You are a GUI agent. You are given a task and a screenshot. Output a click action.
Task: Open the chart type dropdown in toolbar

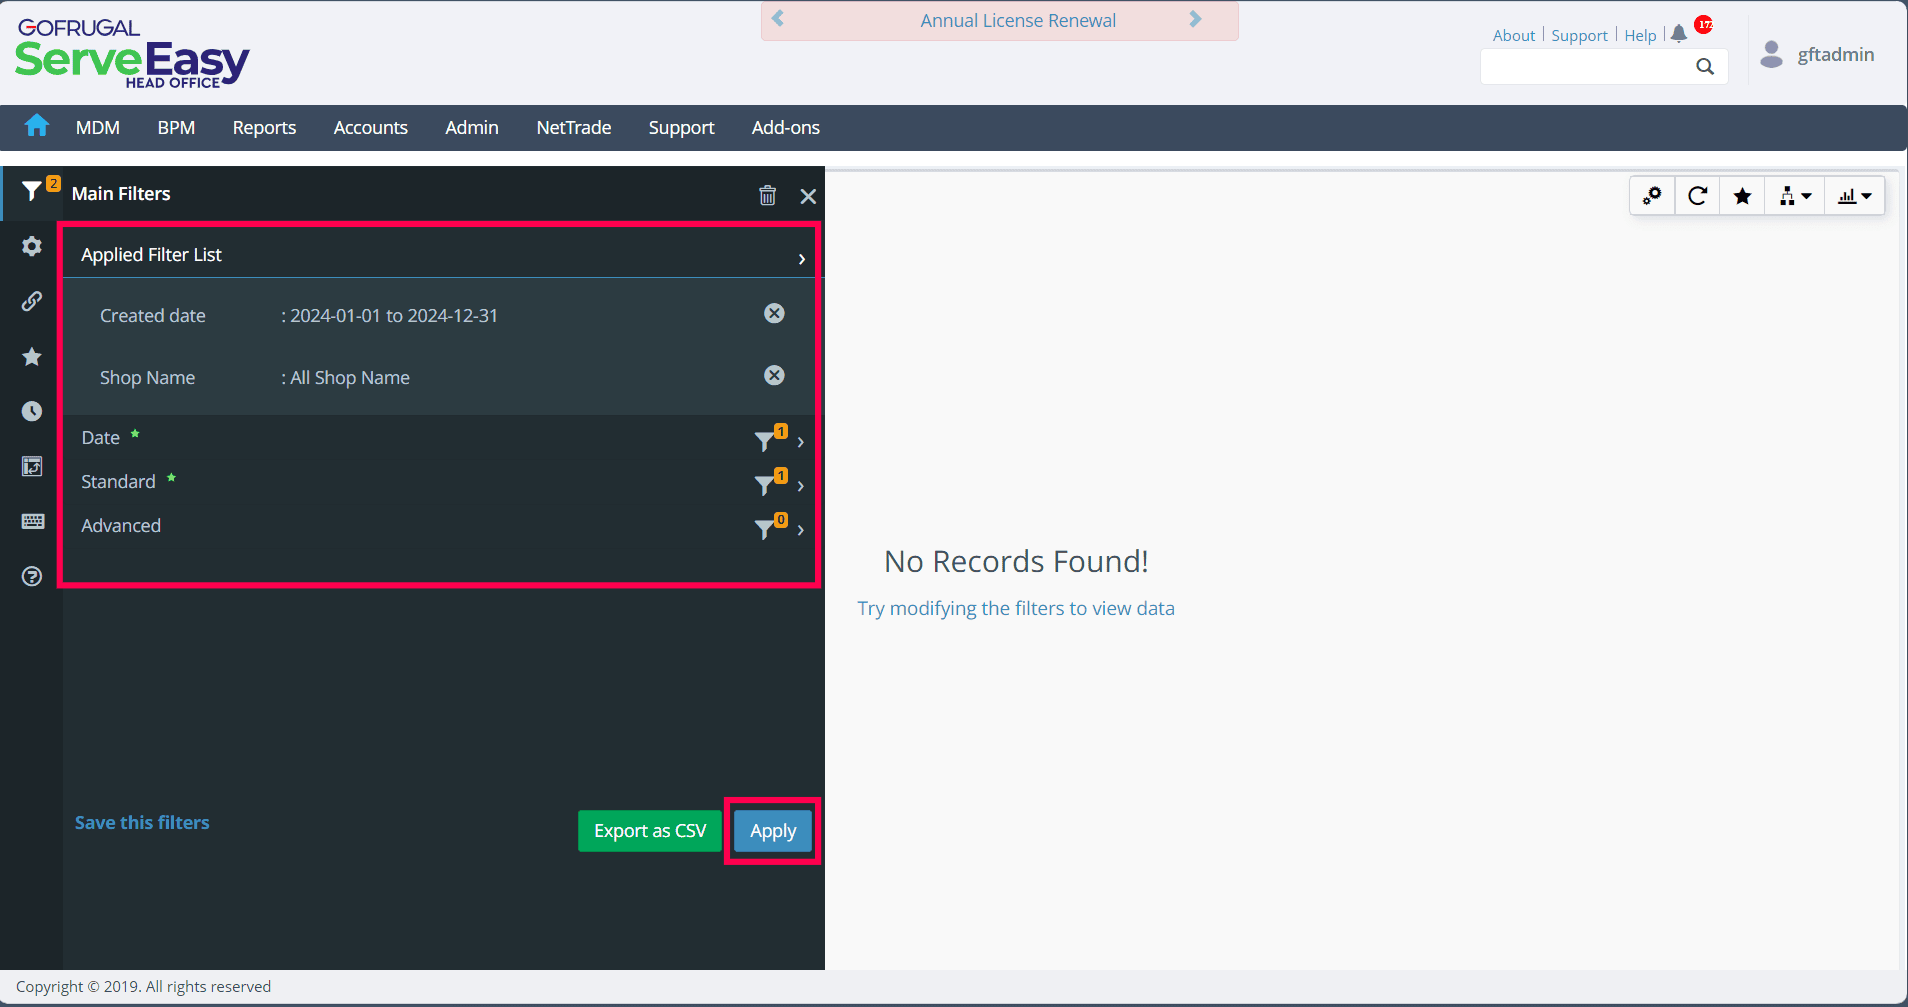(1855, 196)
